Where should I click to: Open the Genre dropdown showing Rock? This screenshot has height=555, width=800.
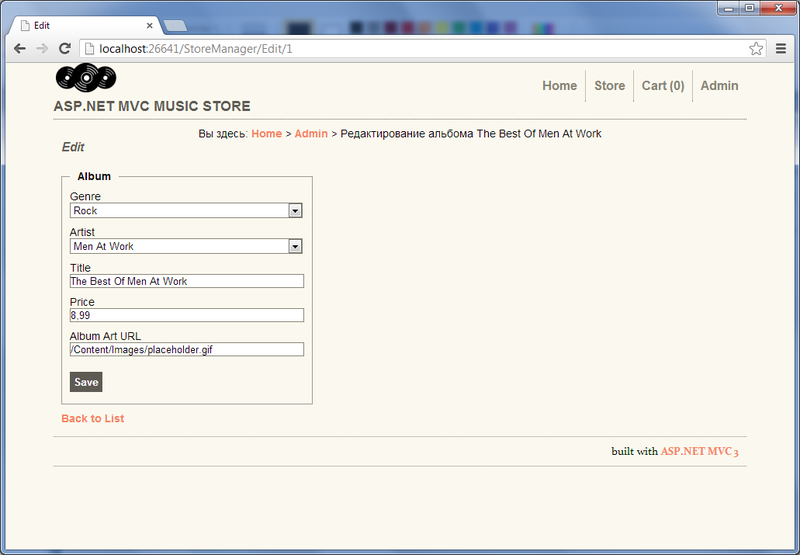[186, 210]
